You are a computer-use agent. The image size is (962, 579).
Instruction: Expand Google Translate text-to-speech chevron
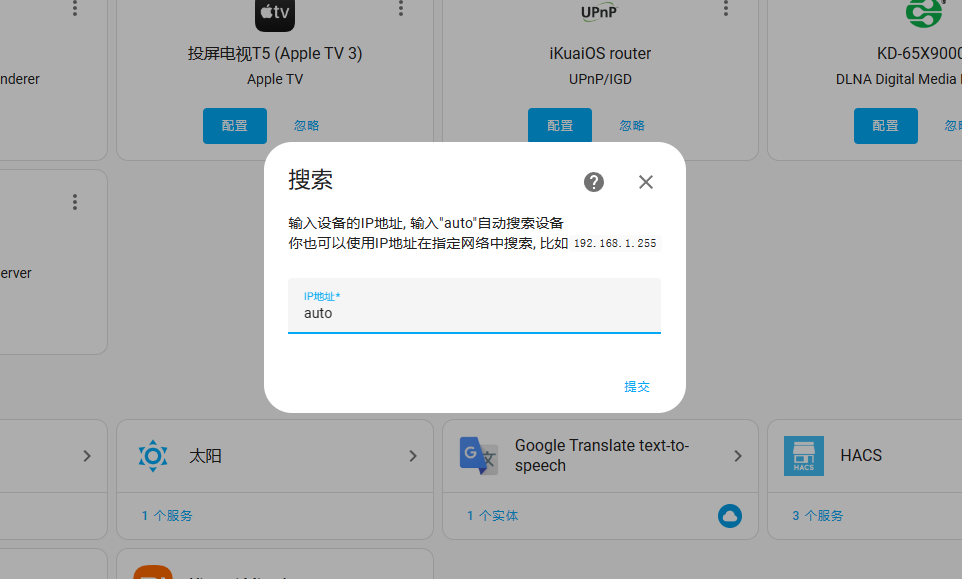pyautogui.click(x=738, y=456)
